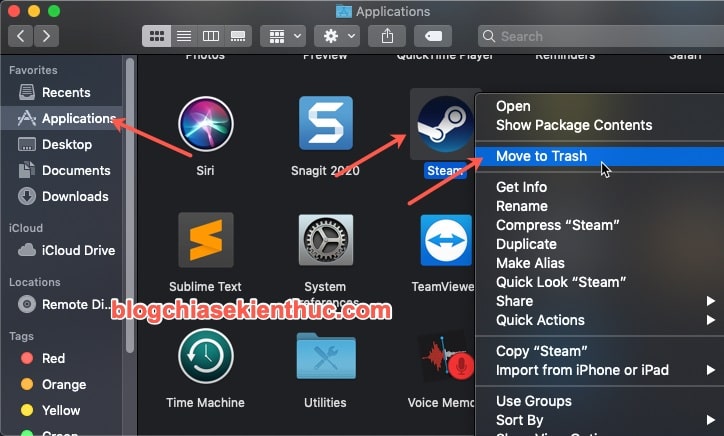Expand the Quick Actions submenu
Image resolution: width=724 pixels, height=436 pixels.
599,320
